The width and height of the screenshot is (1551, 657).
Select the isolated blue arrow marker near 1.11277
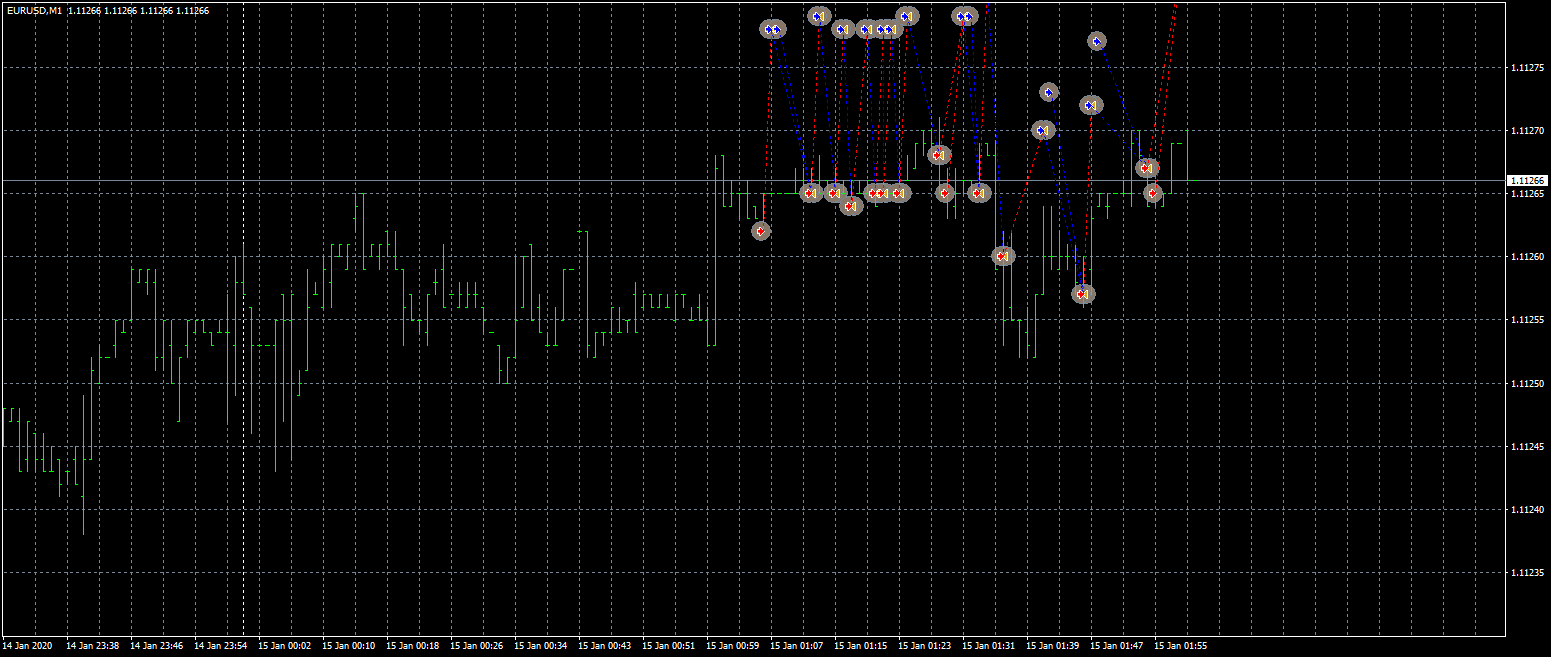click(x=1097, y=41)
